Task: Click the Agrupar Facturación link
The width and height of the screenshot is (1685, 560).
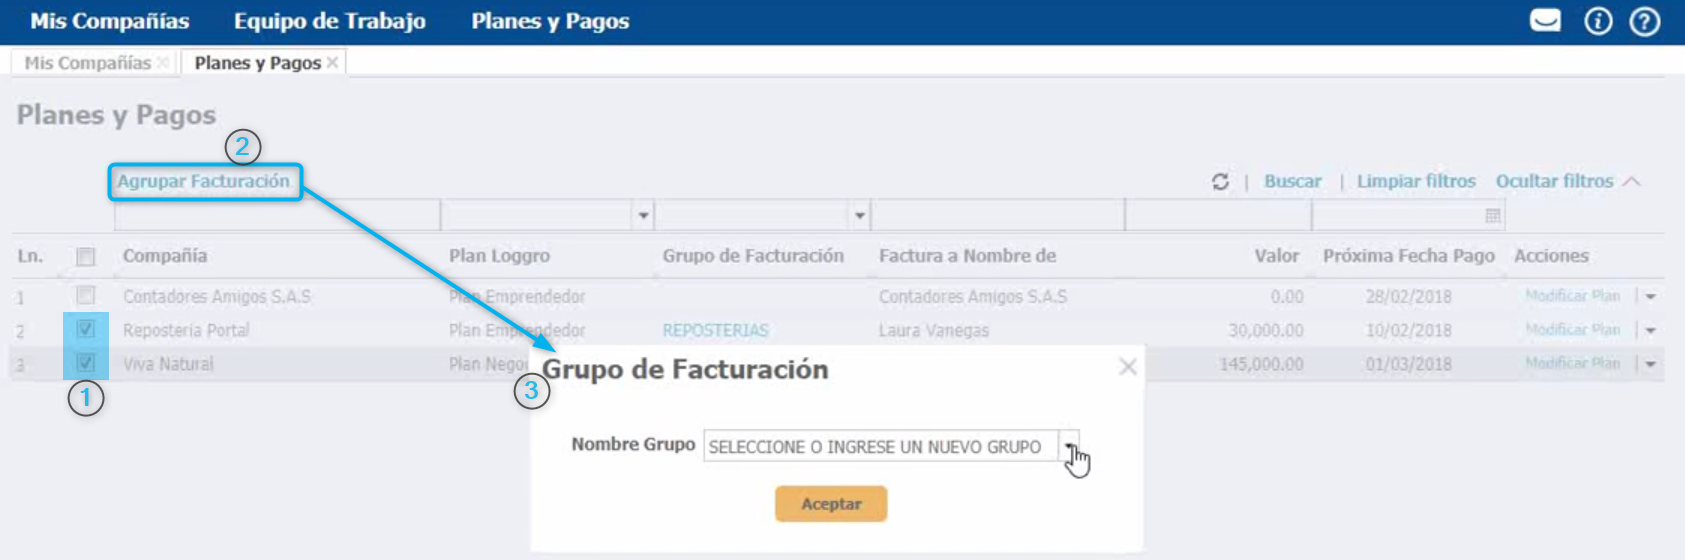Action: [x=203, y=182]
